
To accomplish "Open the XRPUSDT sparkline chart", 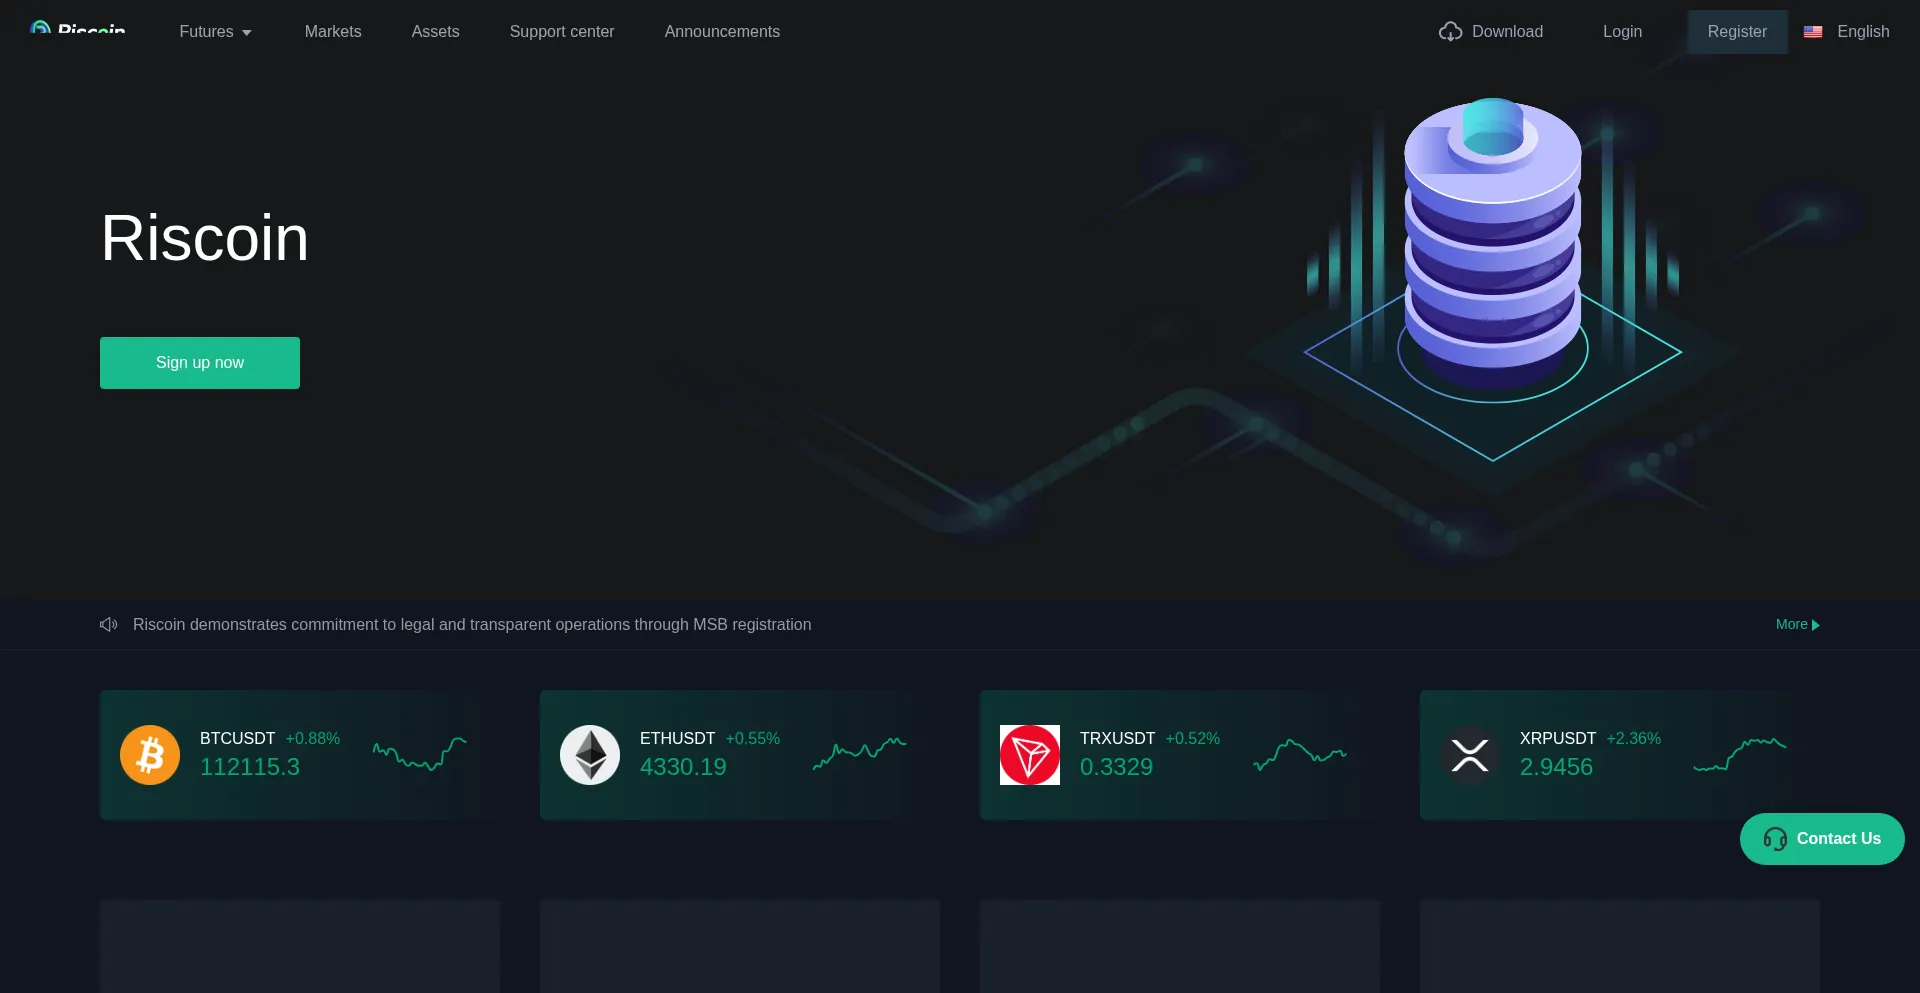I will [1740, 755].
